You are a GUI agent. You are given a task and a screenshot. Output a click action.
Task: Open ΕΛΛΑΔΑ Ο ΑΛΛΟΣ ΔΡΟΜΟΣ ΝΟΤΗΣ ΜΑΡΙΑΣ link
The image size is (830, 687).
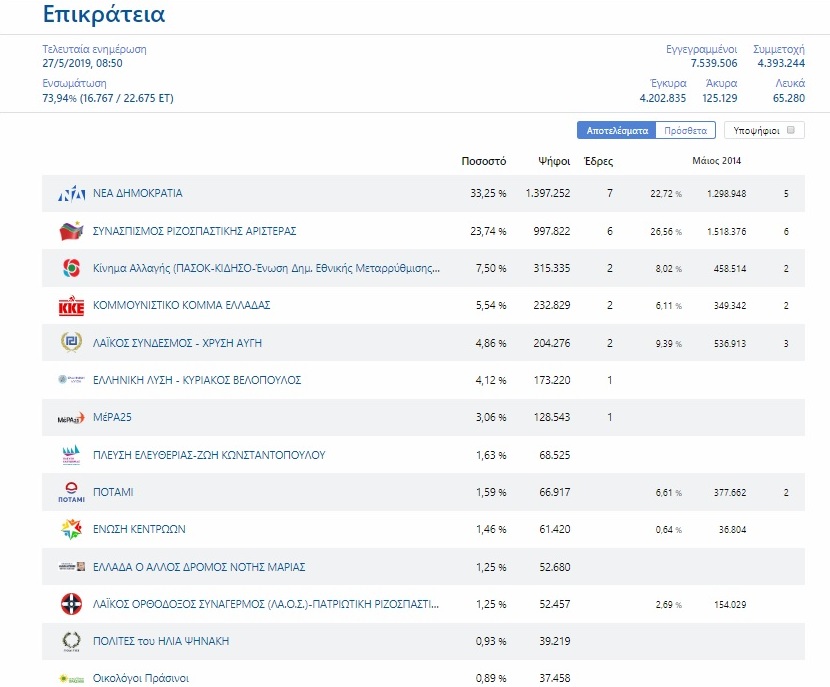pos(199,567)
